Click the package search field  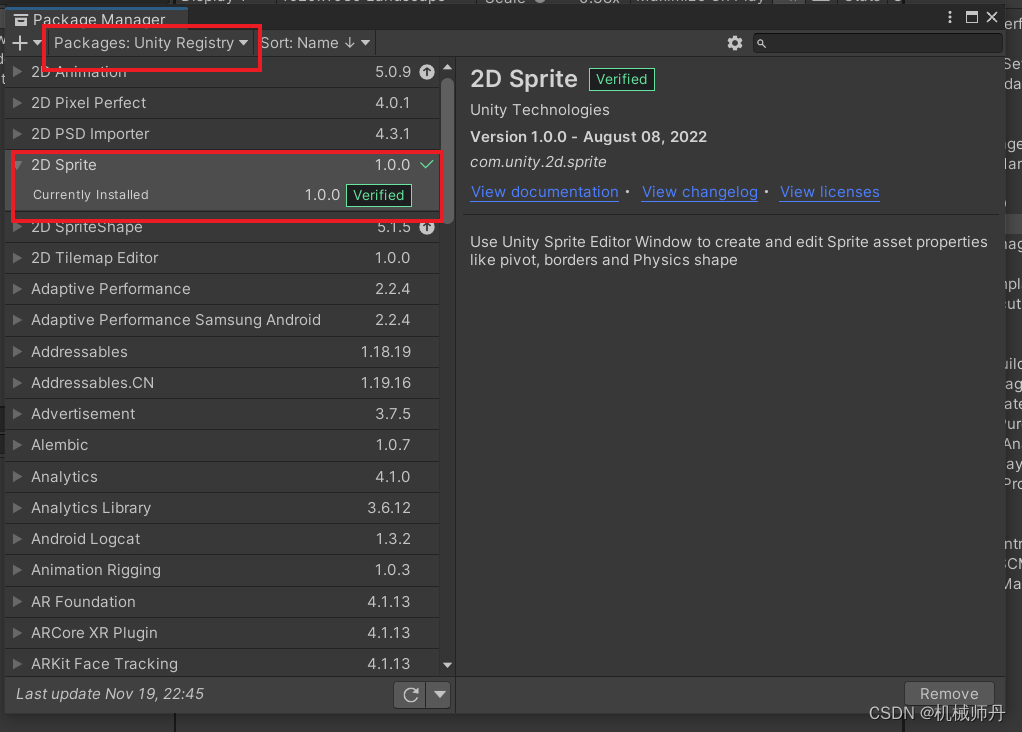point(877,43)
